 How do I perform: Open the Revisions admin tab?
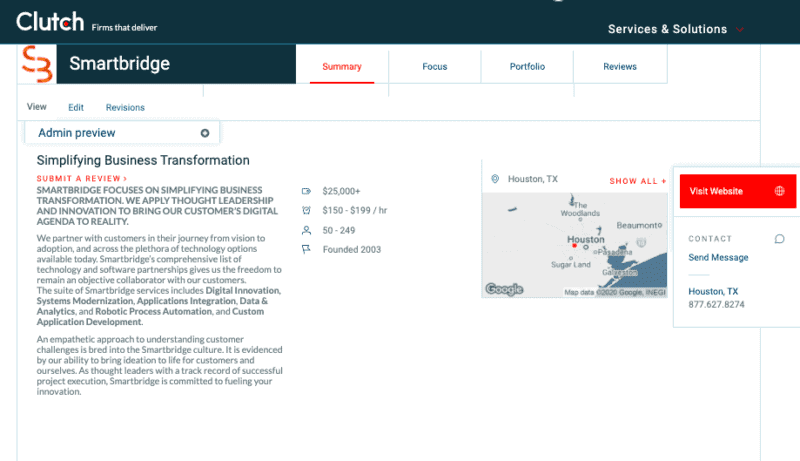[125, 107]
